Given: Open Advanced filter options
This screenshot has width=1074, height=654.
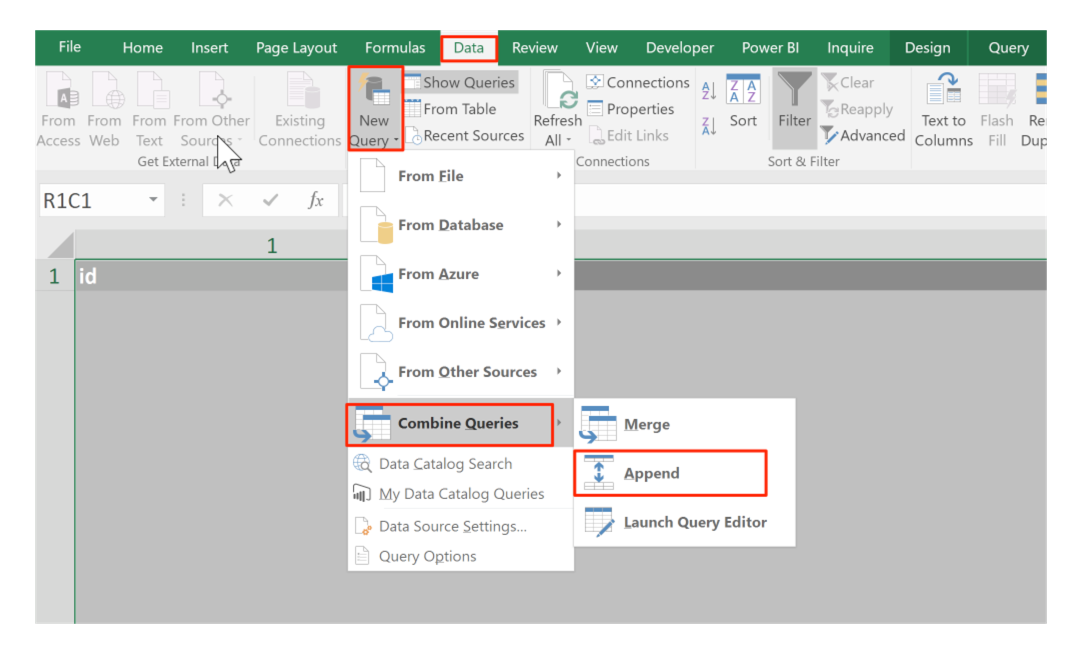Looking at the screenshot, I should pyautogui.click(x=863, y=136).
